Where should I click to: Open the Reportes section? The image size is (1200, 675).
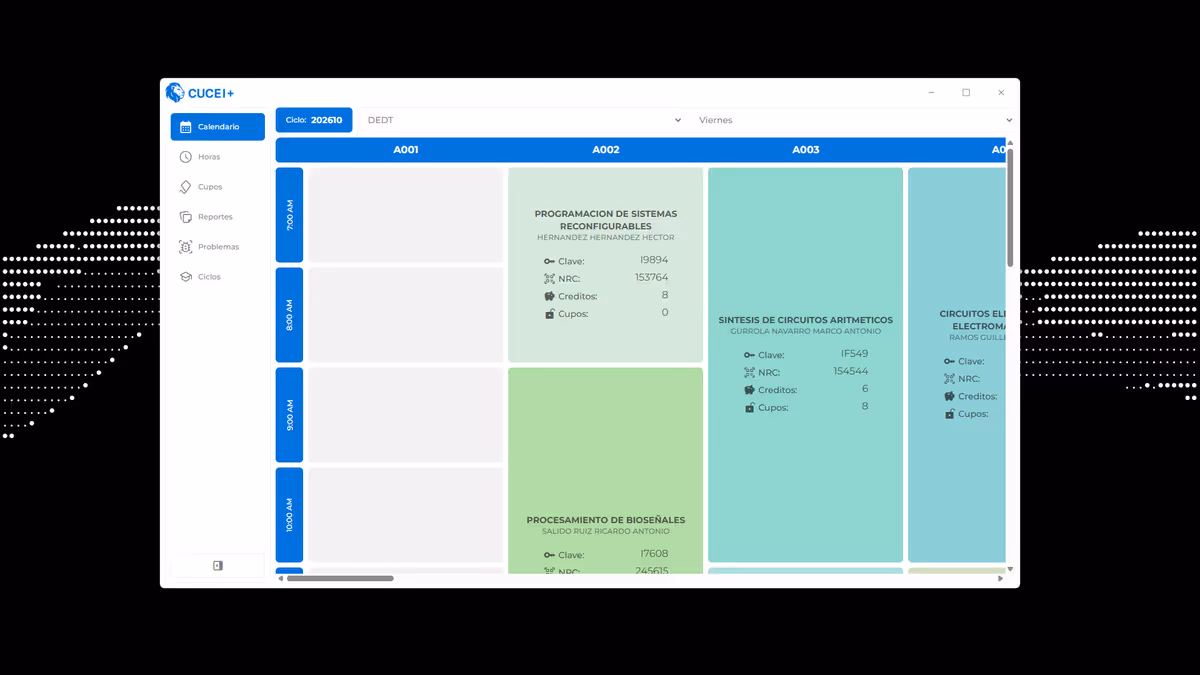(x=217, y=217)
